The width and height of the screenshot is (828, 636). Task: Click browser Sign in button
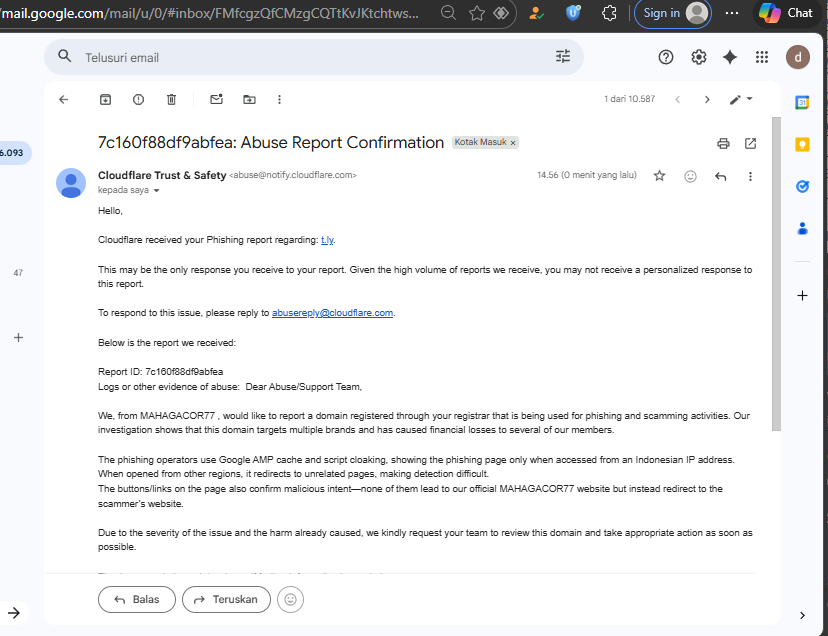[x=672, y=13]
